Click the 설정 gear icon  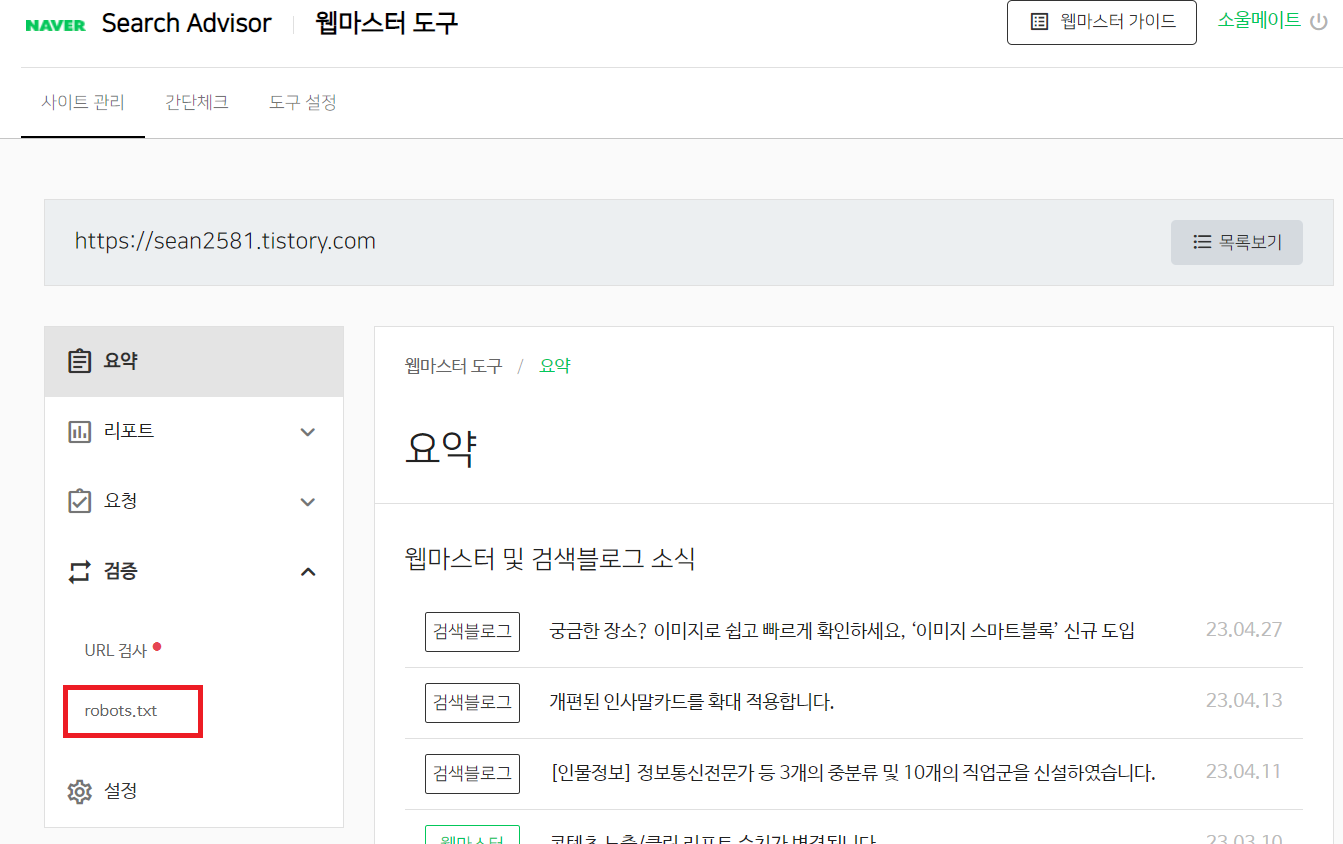[79, 792]
